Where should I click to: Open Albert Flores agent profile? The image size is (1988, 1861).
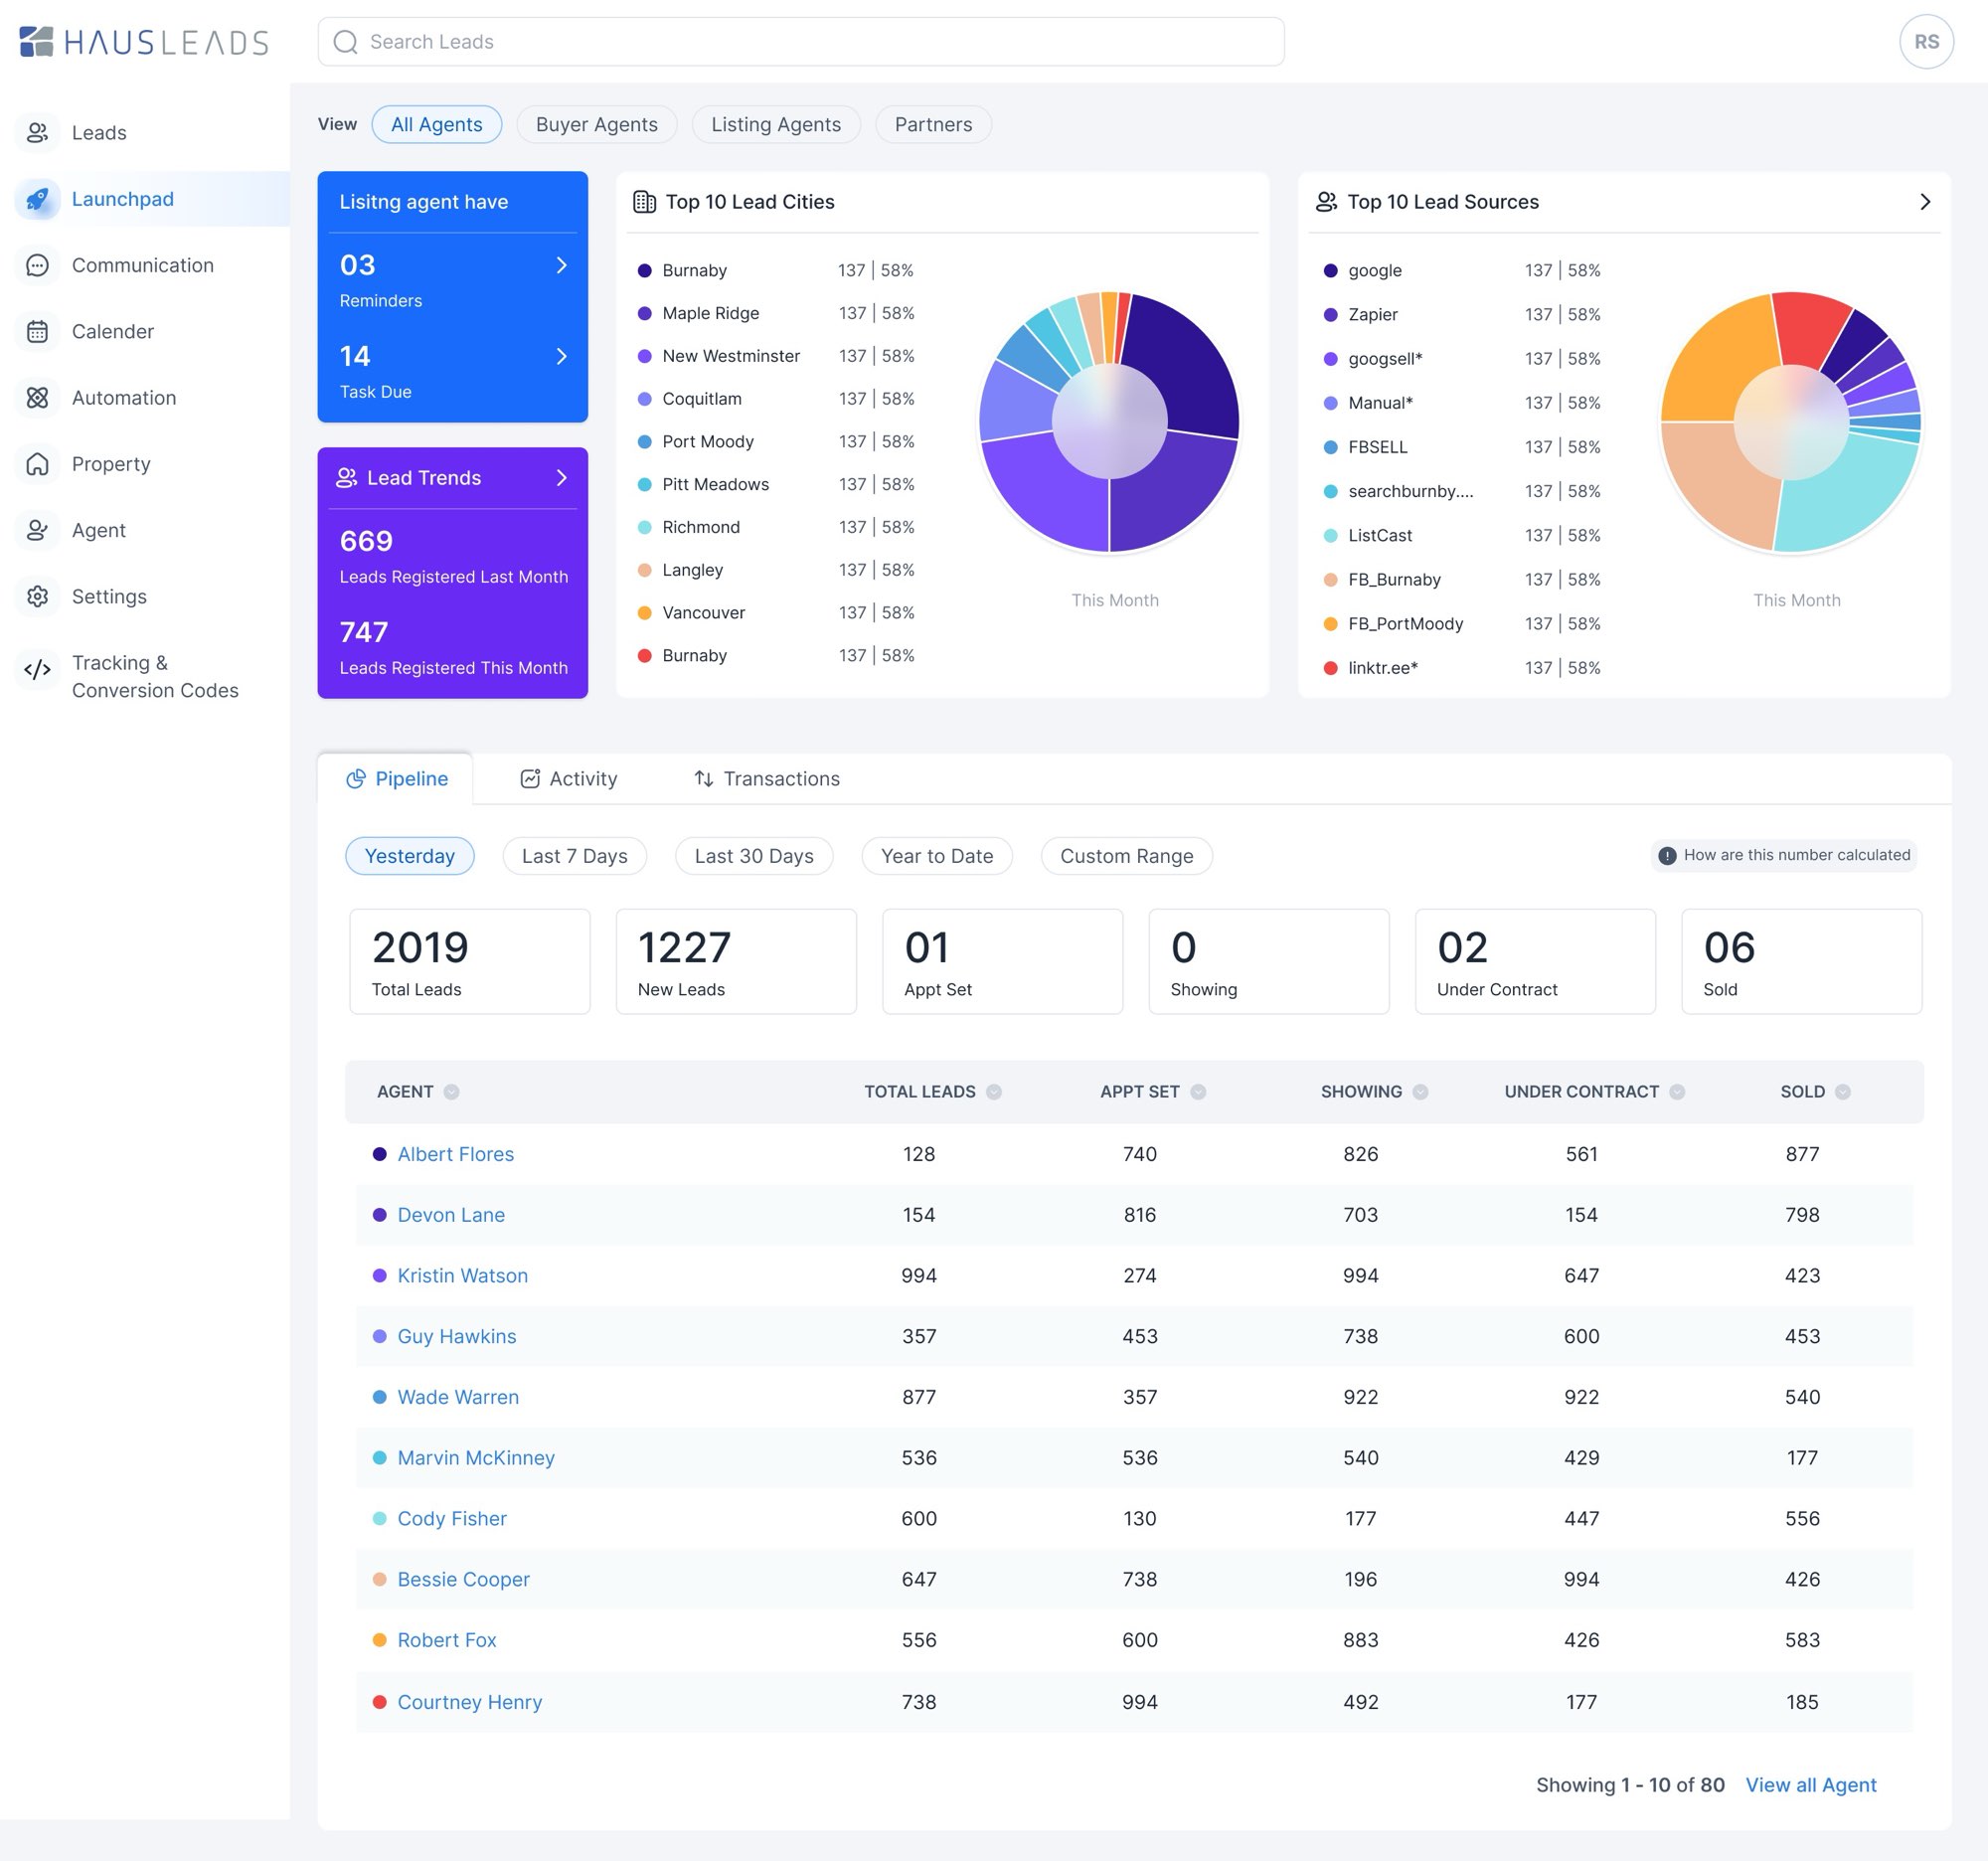(x=456, y=1154)
